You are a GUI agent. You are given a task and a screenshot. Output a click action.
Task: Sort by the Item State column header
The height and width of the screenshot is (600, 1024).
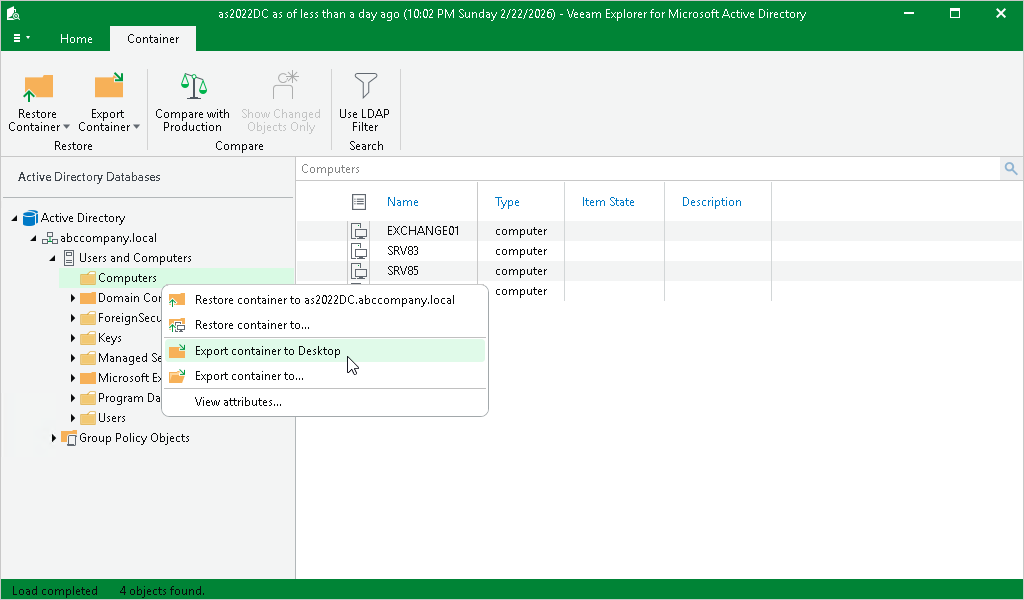click(608, 202)
